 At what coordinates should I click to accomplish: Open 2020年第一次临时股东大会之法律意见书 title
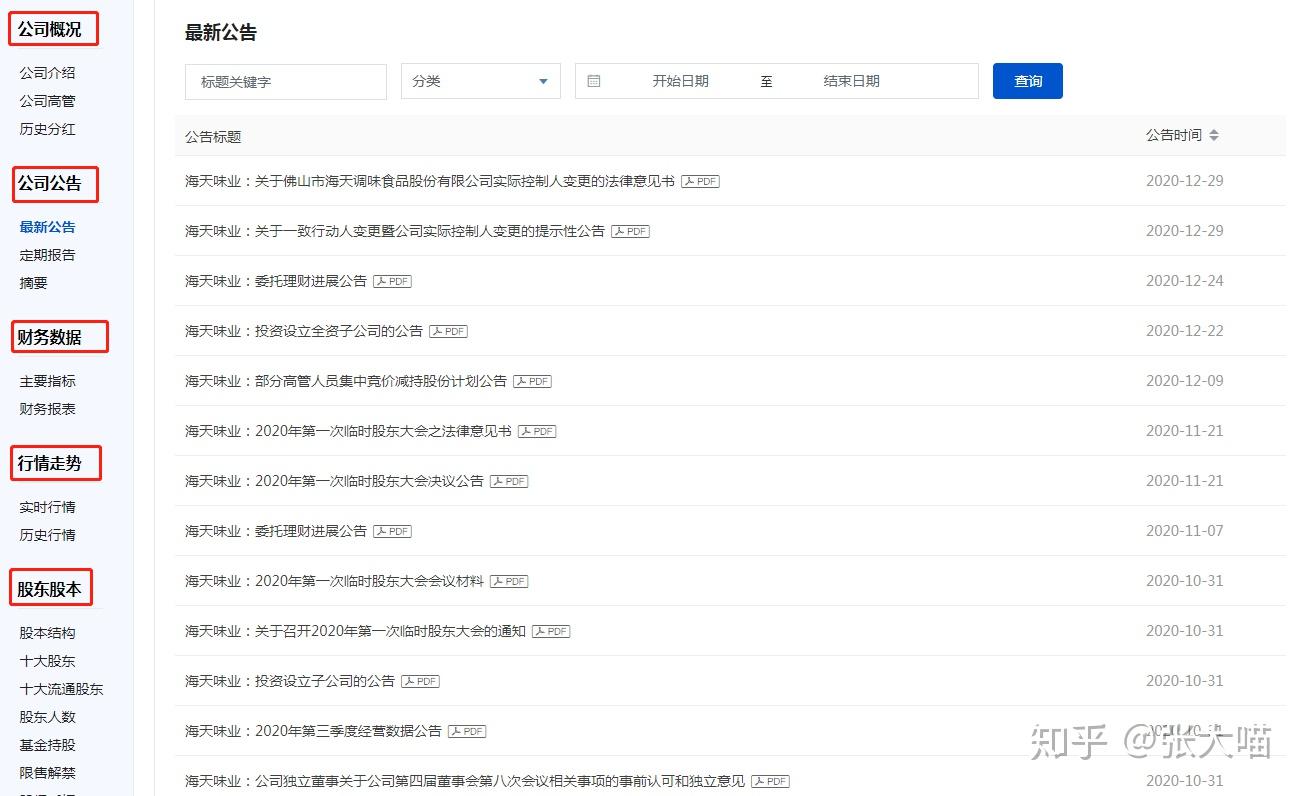348,431
